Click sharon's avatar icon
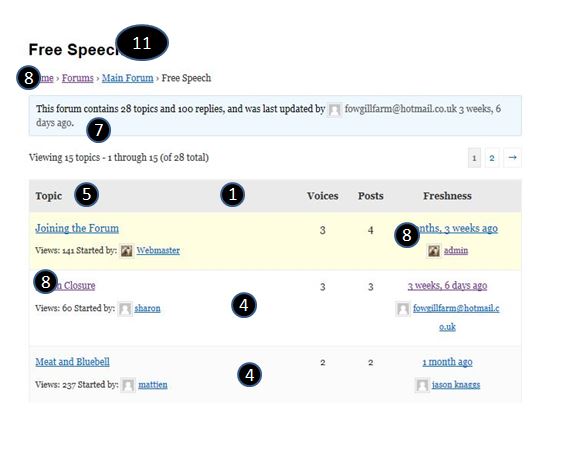561x454 pixels. [x=125, y=308]
